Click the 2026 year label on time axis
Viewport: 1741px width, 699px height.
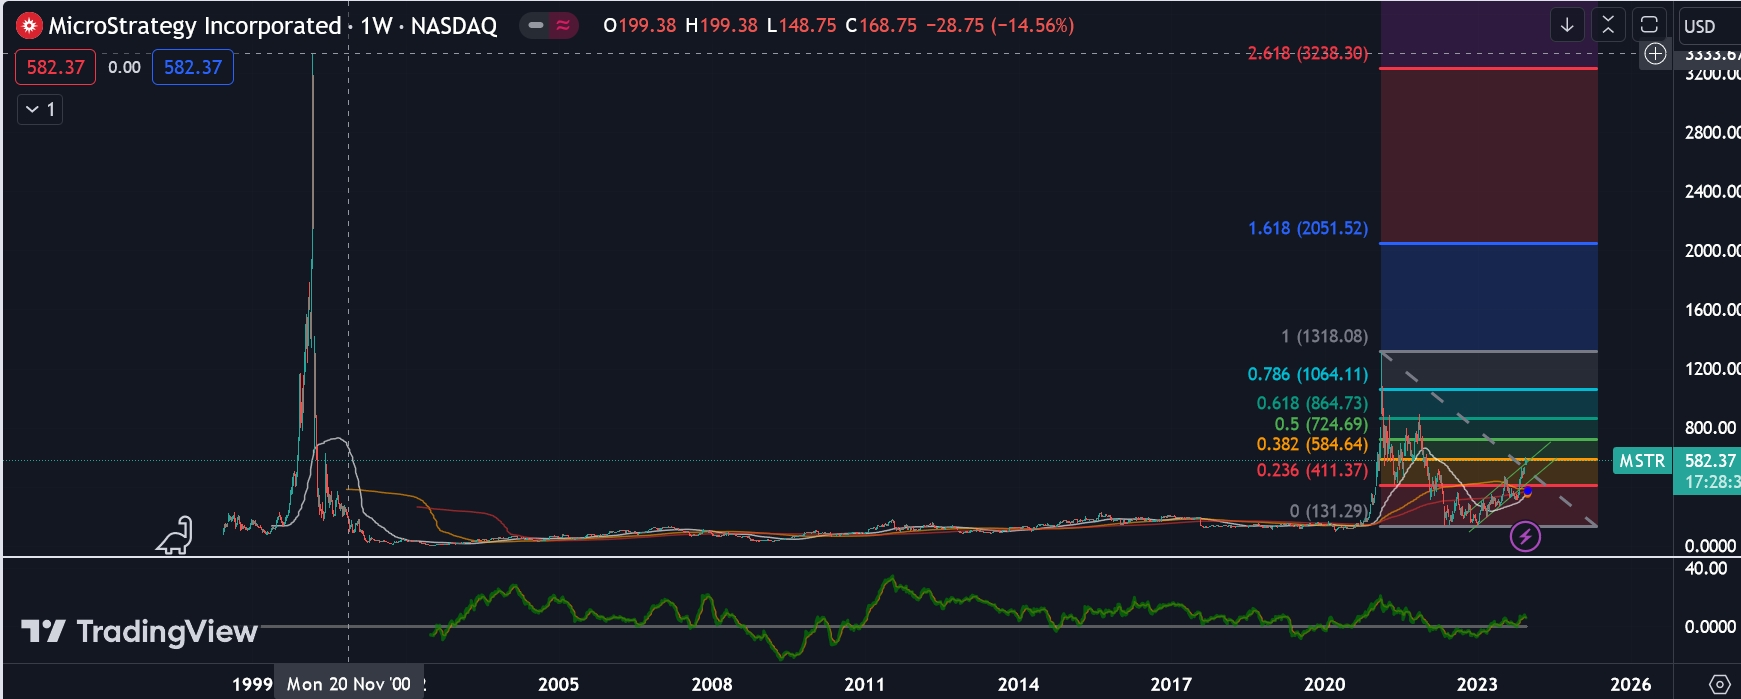click(1630, 684)
